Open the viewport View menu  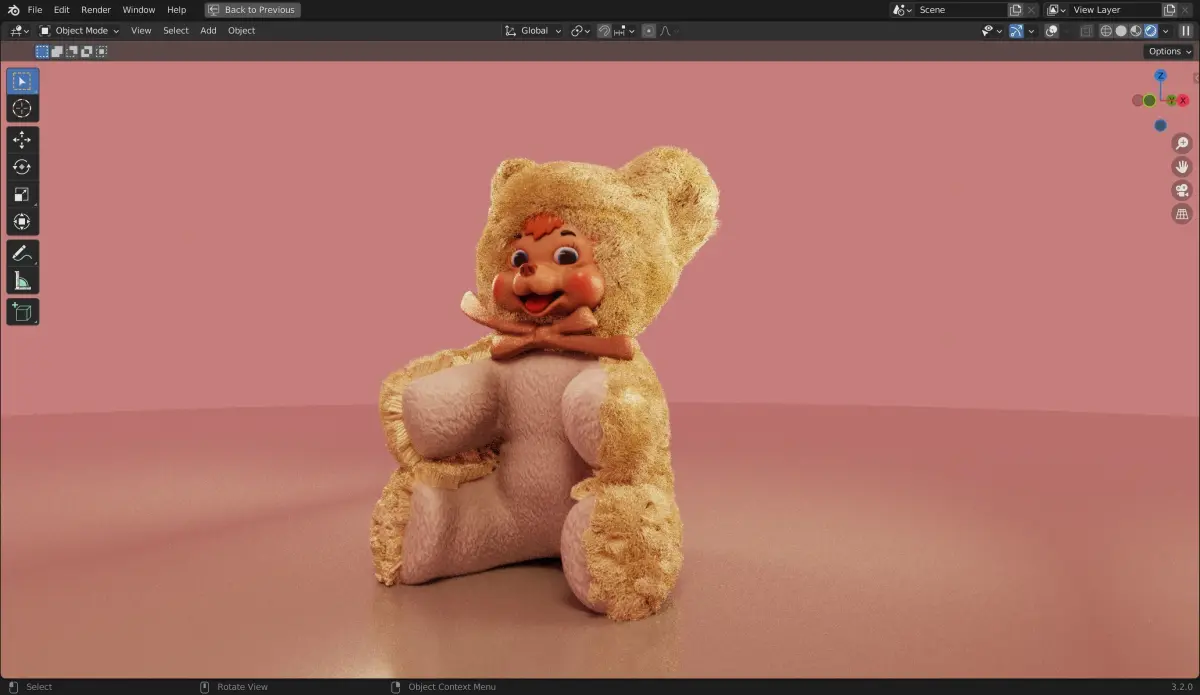[x=141, y=31]
